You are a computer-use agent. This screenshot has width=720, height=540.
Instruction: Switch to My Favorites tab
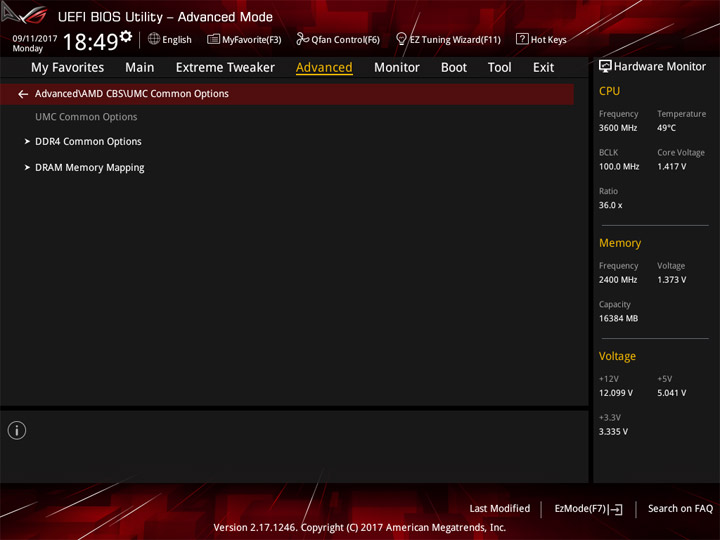pos(68,68)
